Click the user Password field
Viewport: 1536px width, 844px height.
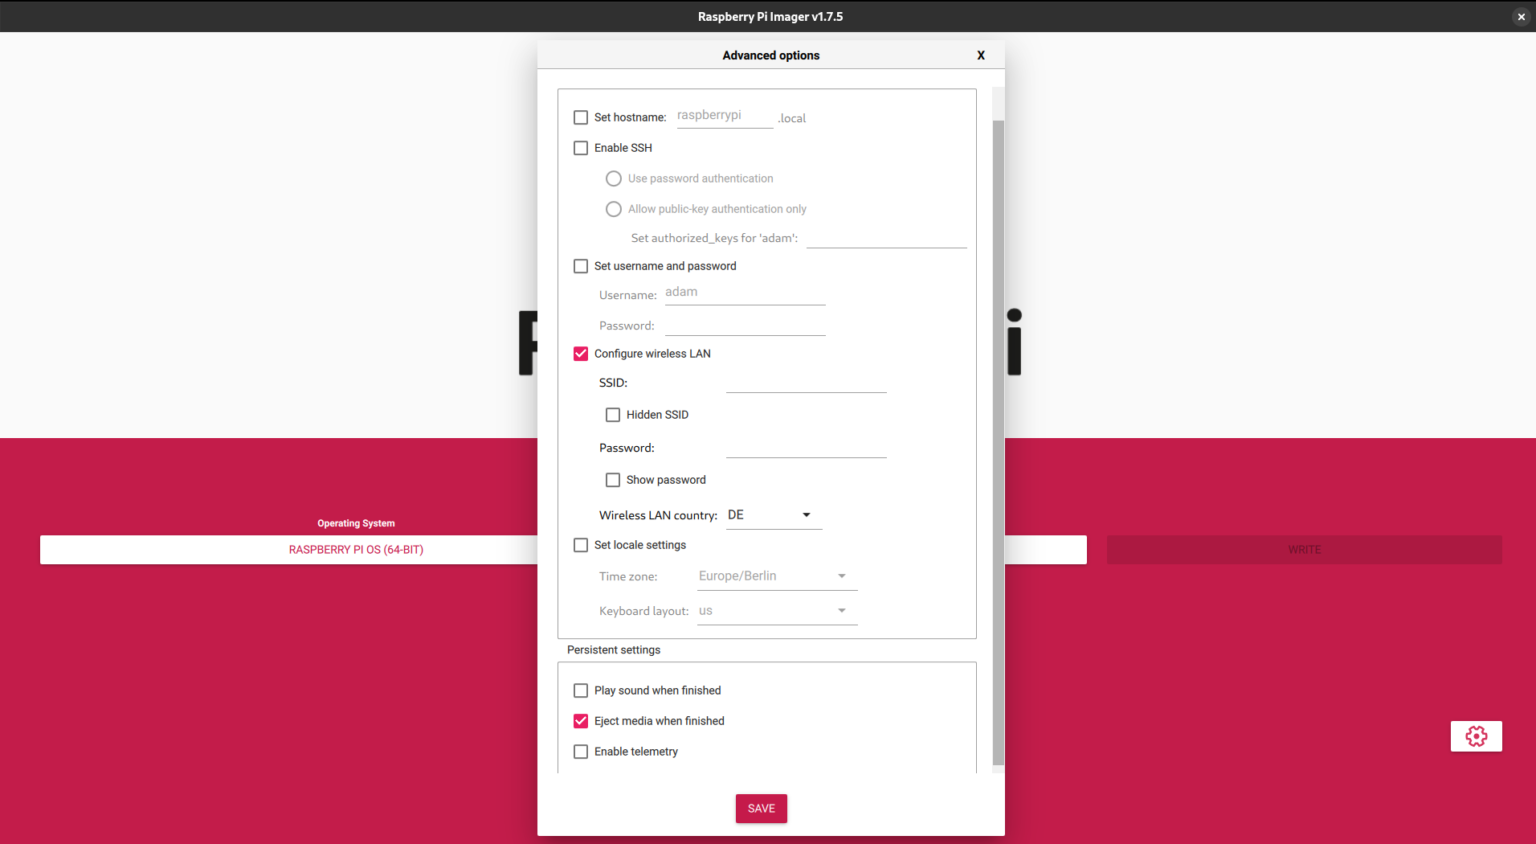point(745,324)
